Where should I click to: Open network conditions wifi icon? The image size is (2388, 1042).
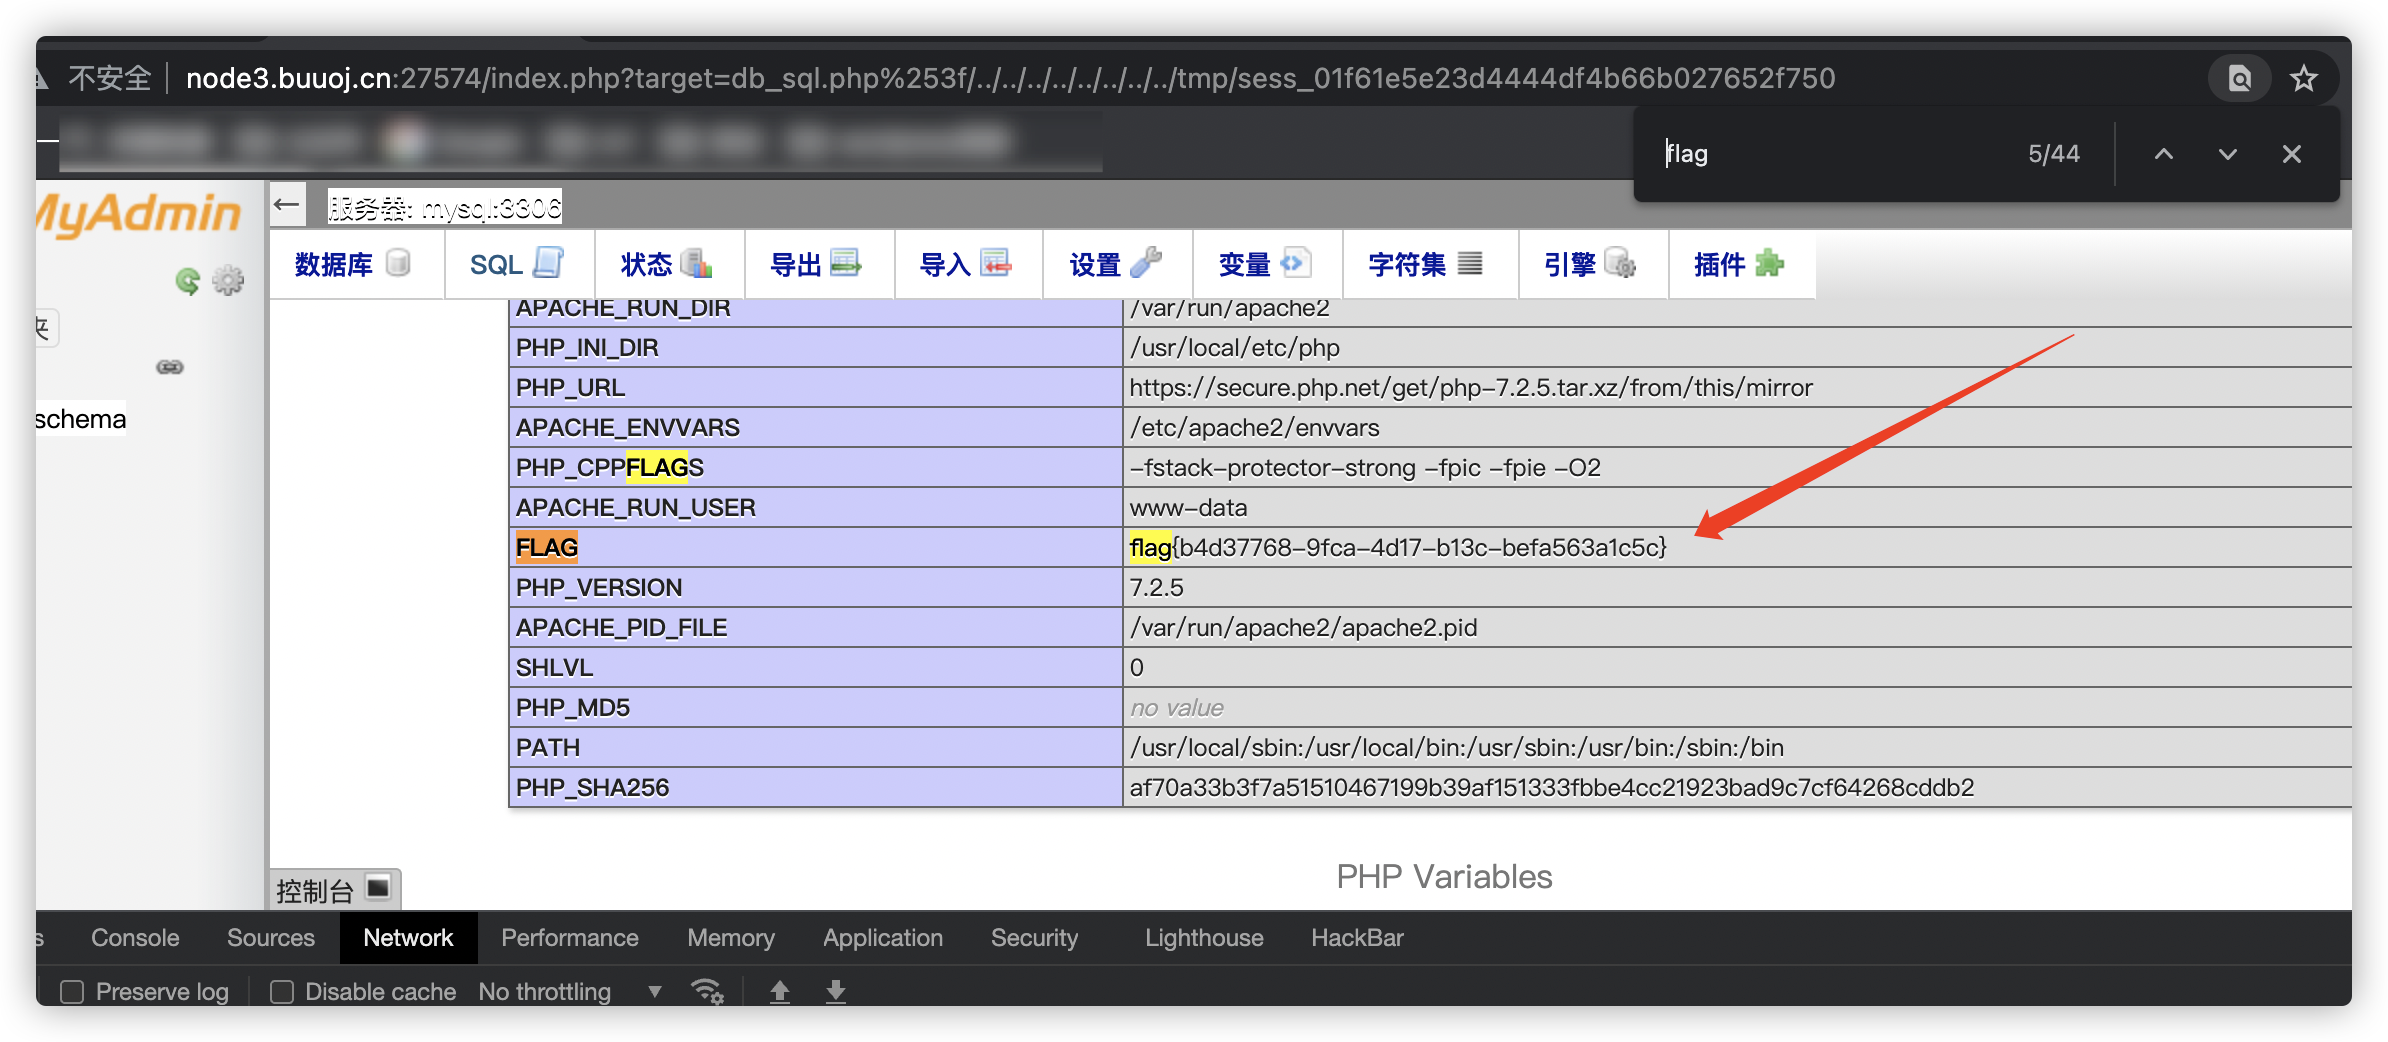(x=707, y=991)
